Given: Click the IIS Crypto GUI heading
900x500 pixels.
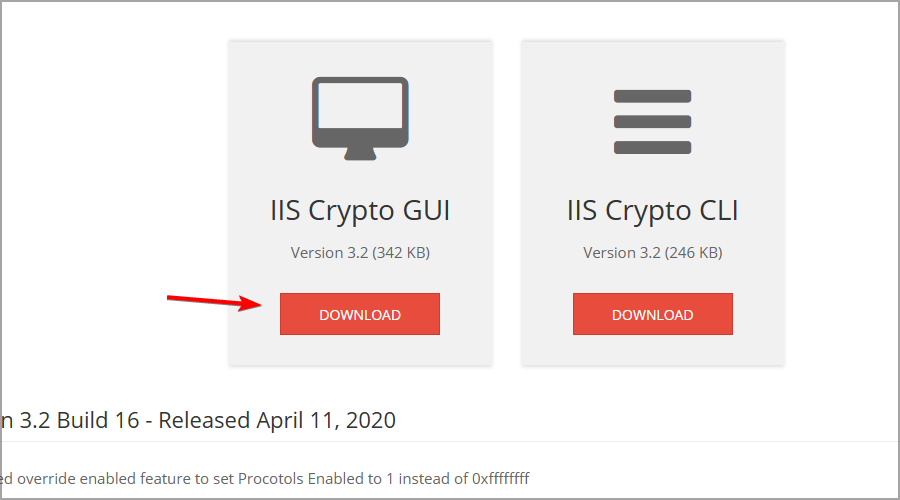Looking at the screenshot, I should pyautogui.click(x=360, y=211).
